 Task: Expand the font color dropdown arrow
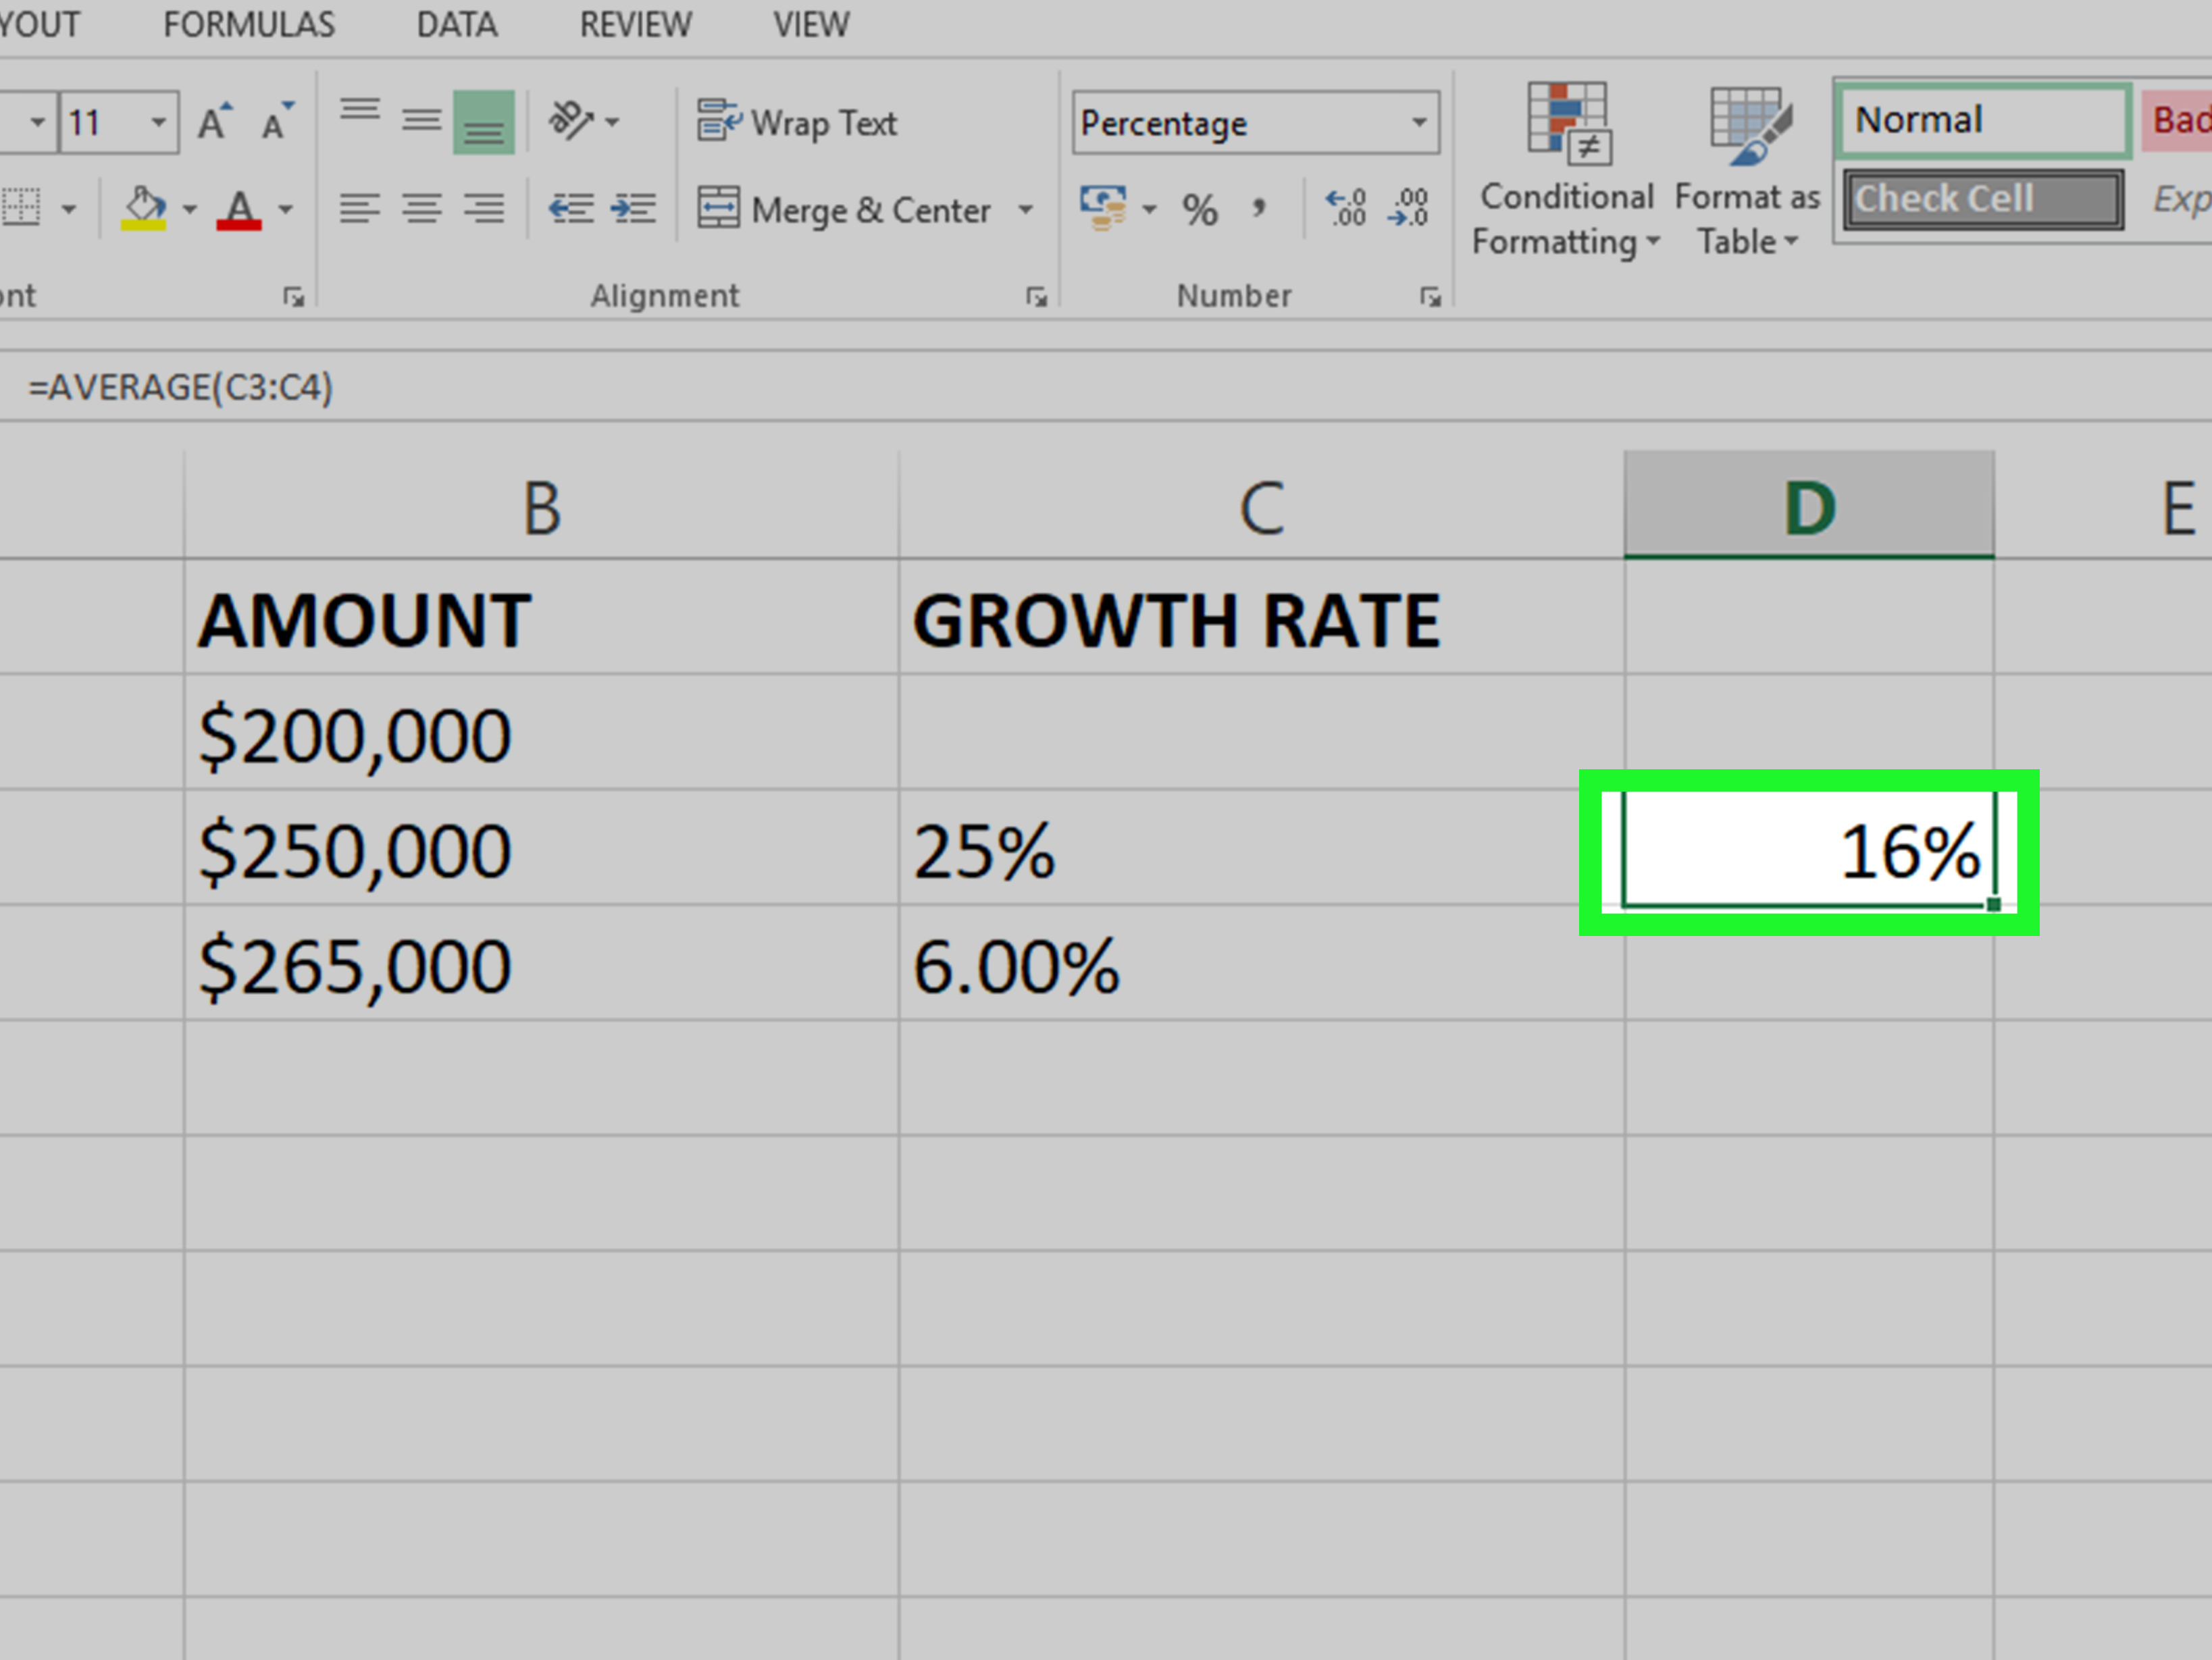click(x=285, y=209)
